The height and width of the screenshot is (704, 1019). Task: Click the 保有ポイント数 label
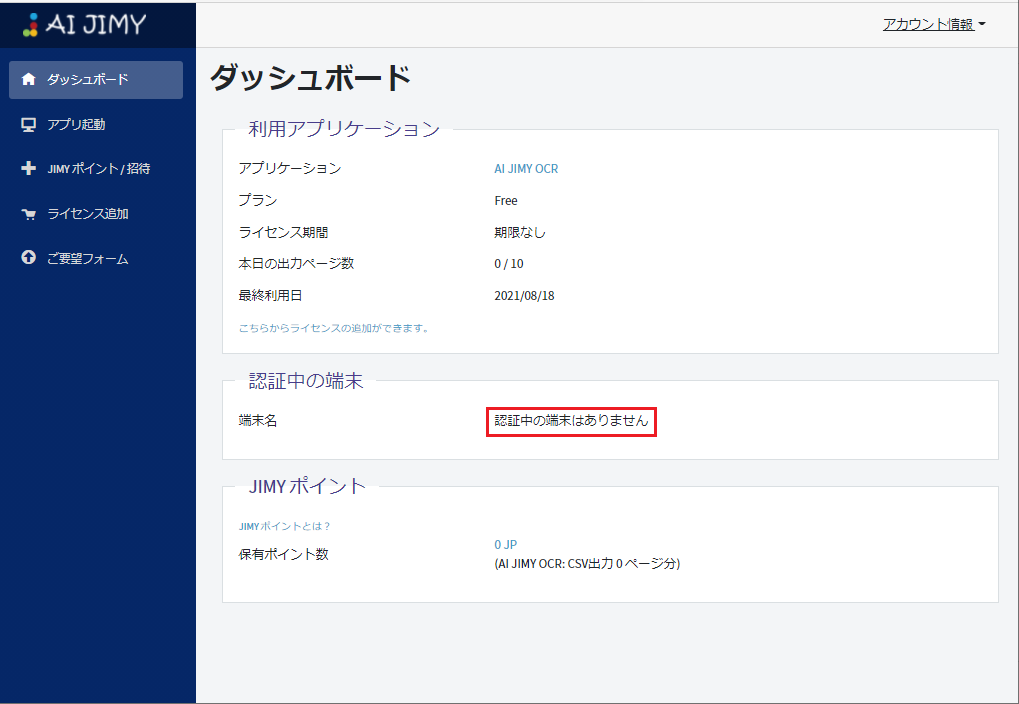point(283,554)
